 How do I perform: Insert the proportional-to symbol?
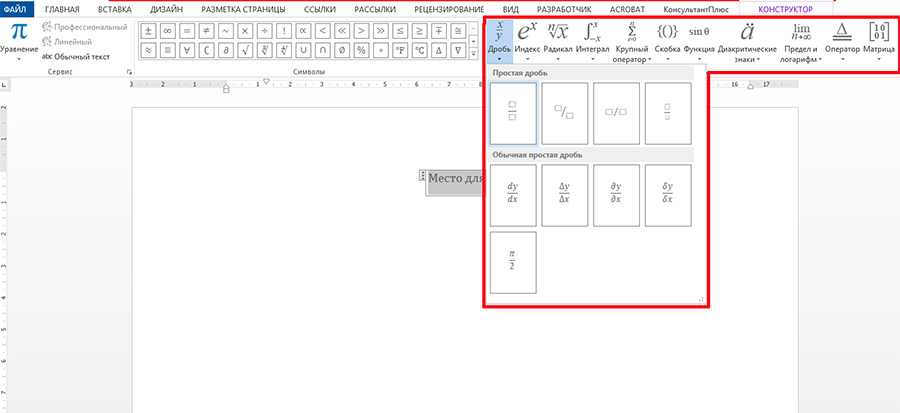click(x=304, y=31)
